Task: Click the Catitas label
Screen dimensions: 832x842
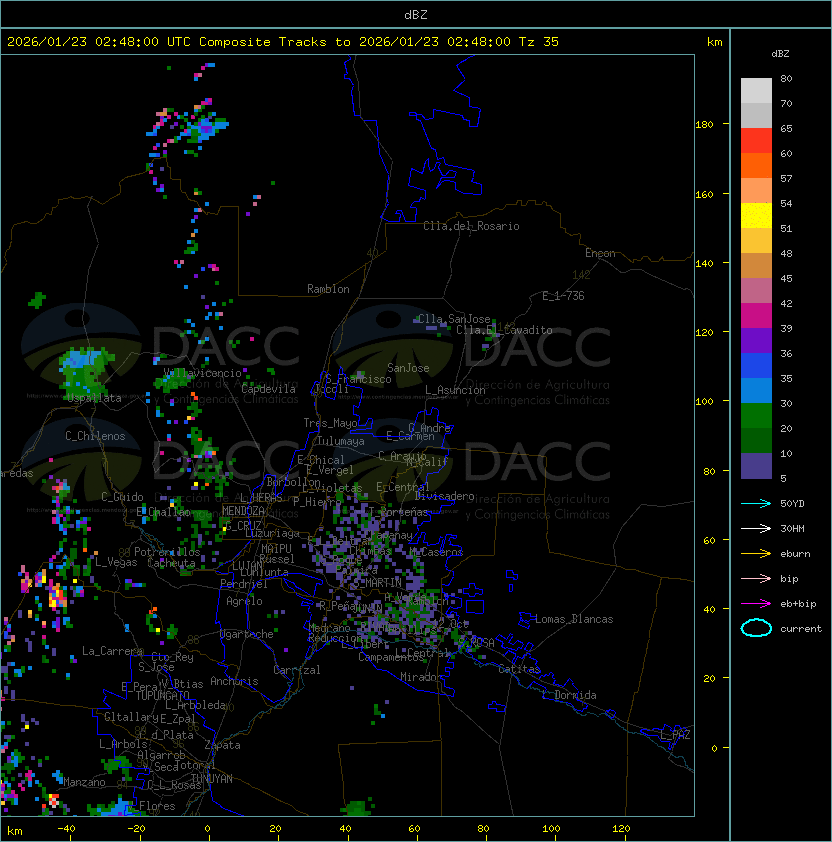Action: click(x=519, y=669)
